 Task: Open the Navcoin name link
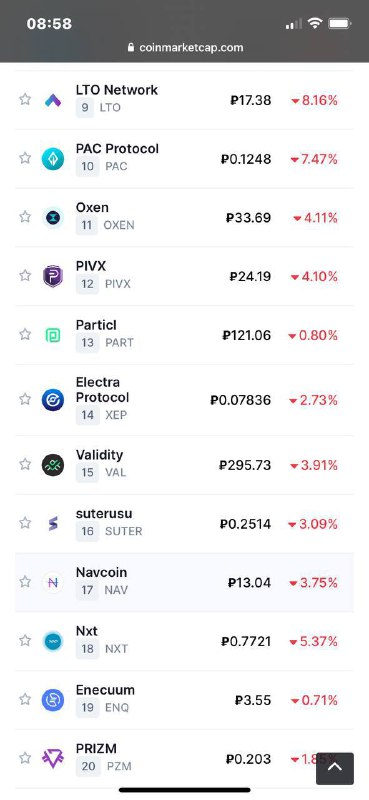[101, 572]
